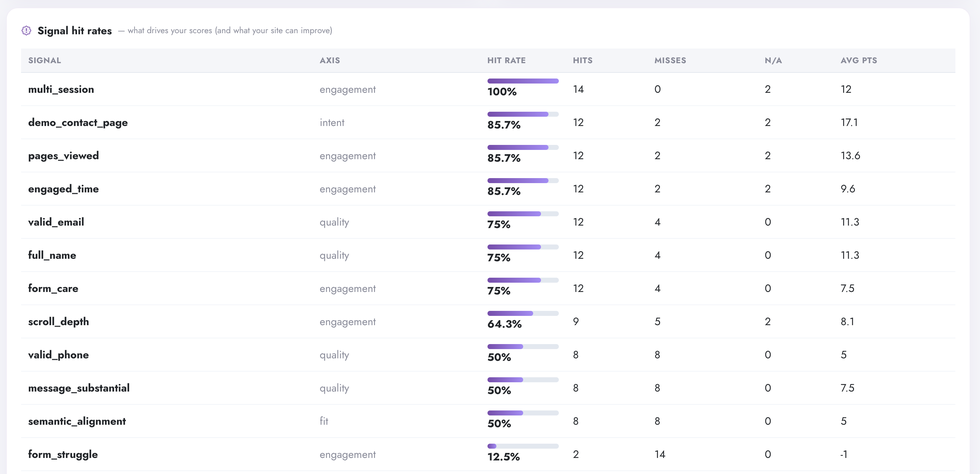The width and height of the screenshot is (980, 474).
Task: Click the SIGNAL column header
Action: click(x=44, y=61)
